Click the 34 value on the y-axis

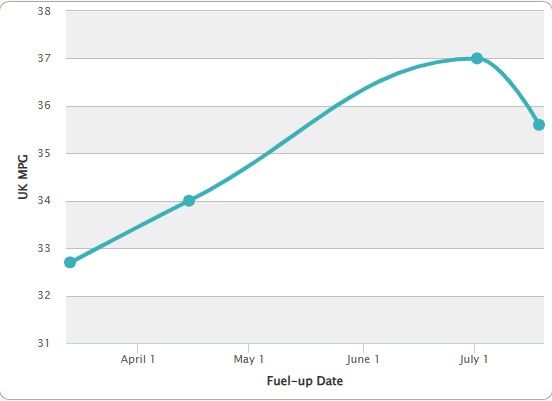coord(44,200)
